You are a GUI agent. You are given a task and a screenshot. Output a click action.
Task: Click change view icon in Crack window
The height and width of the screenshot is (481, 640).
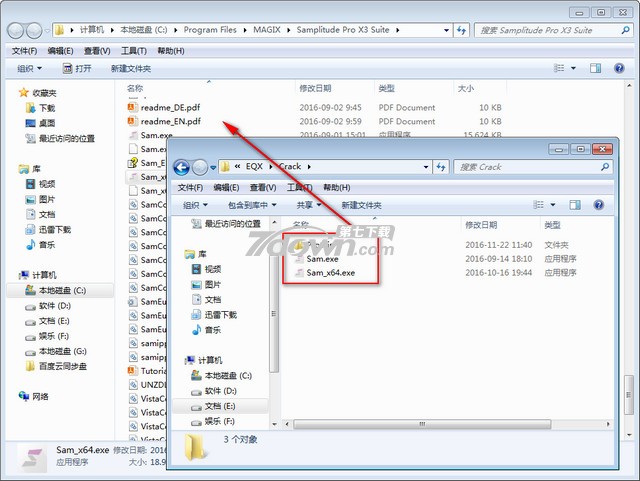(x=538, y=205)
